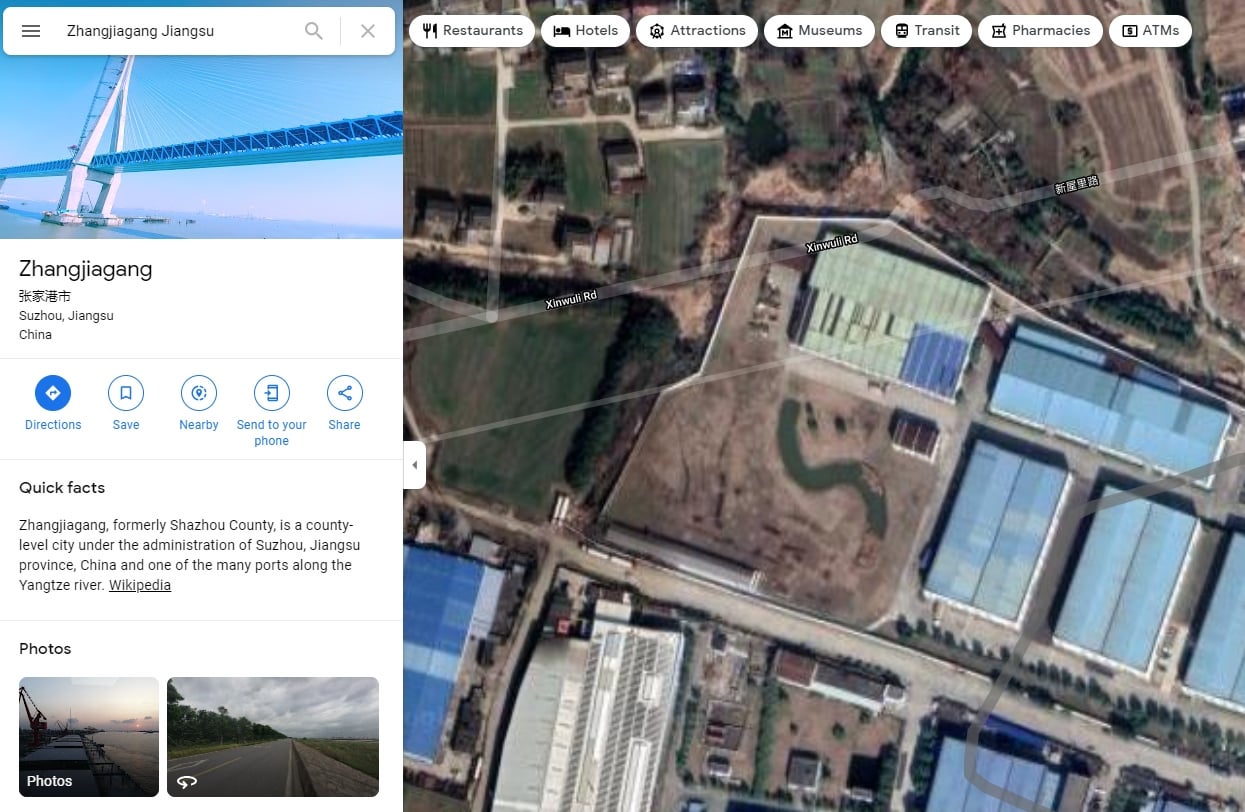Viewport: 1245px width, 812px height.
Task: Show Attractions on the map
Action: [x=697, y=31]
